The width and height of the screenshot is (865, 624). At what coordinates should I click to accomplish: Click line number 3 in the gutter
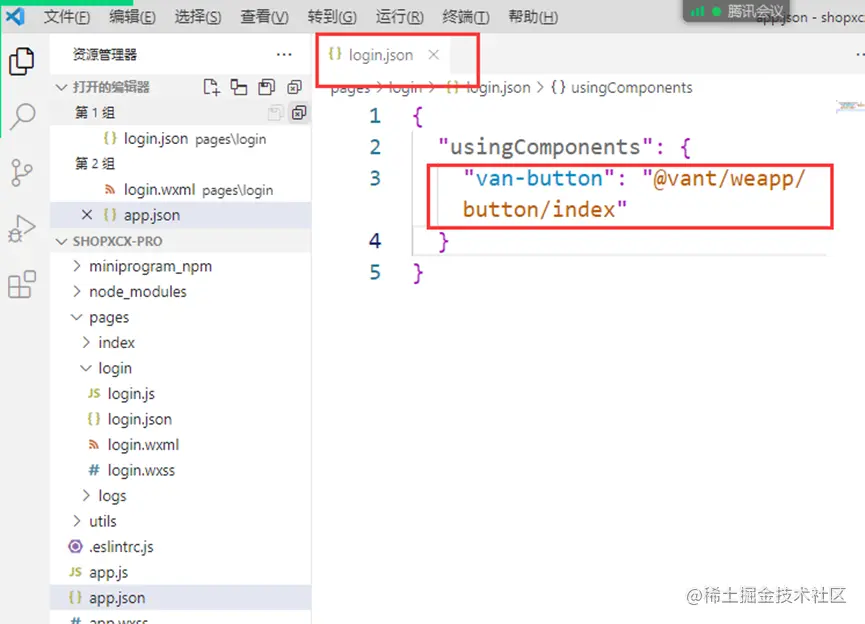(375, 178)
